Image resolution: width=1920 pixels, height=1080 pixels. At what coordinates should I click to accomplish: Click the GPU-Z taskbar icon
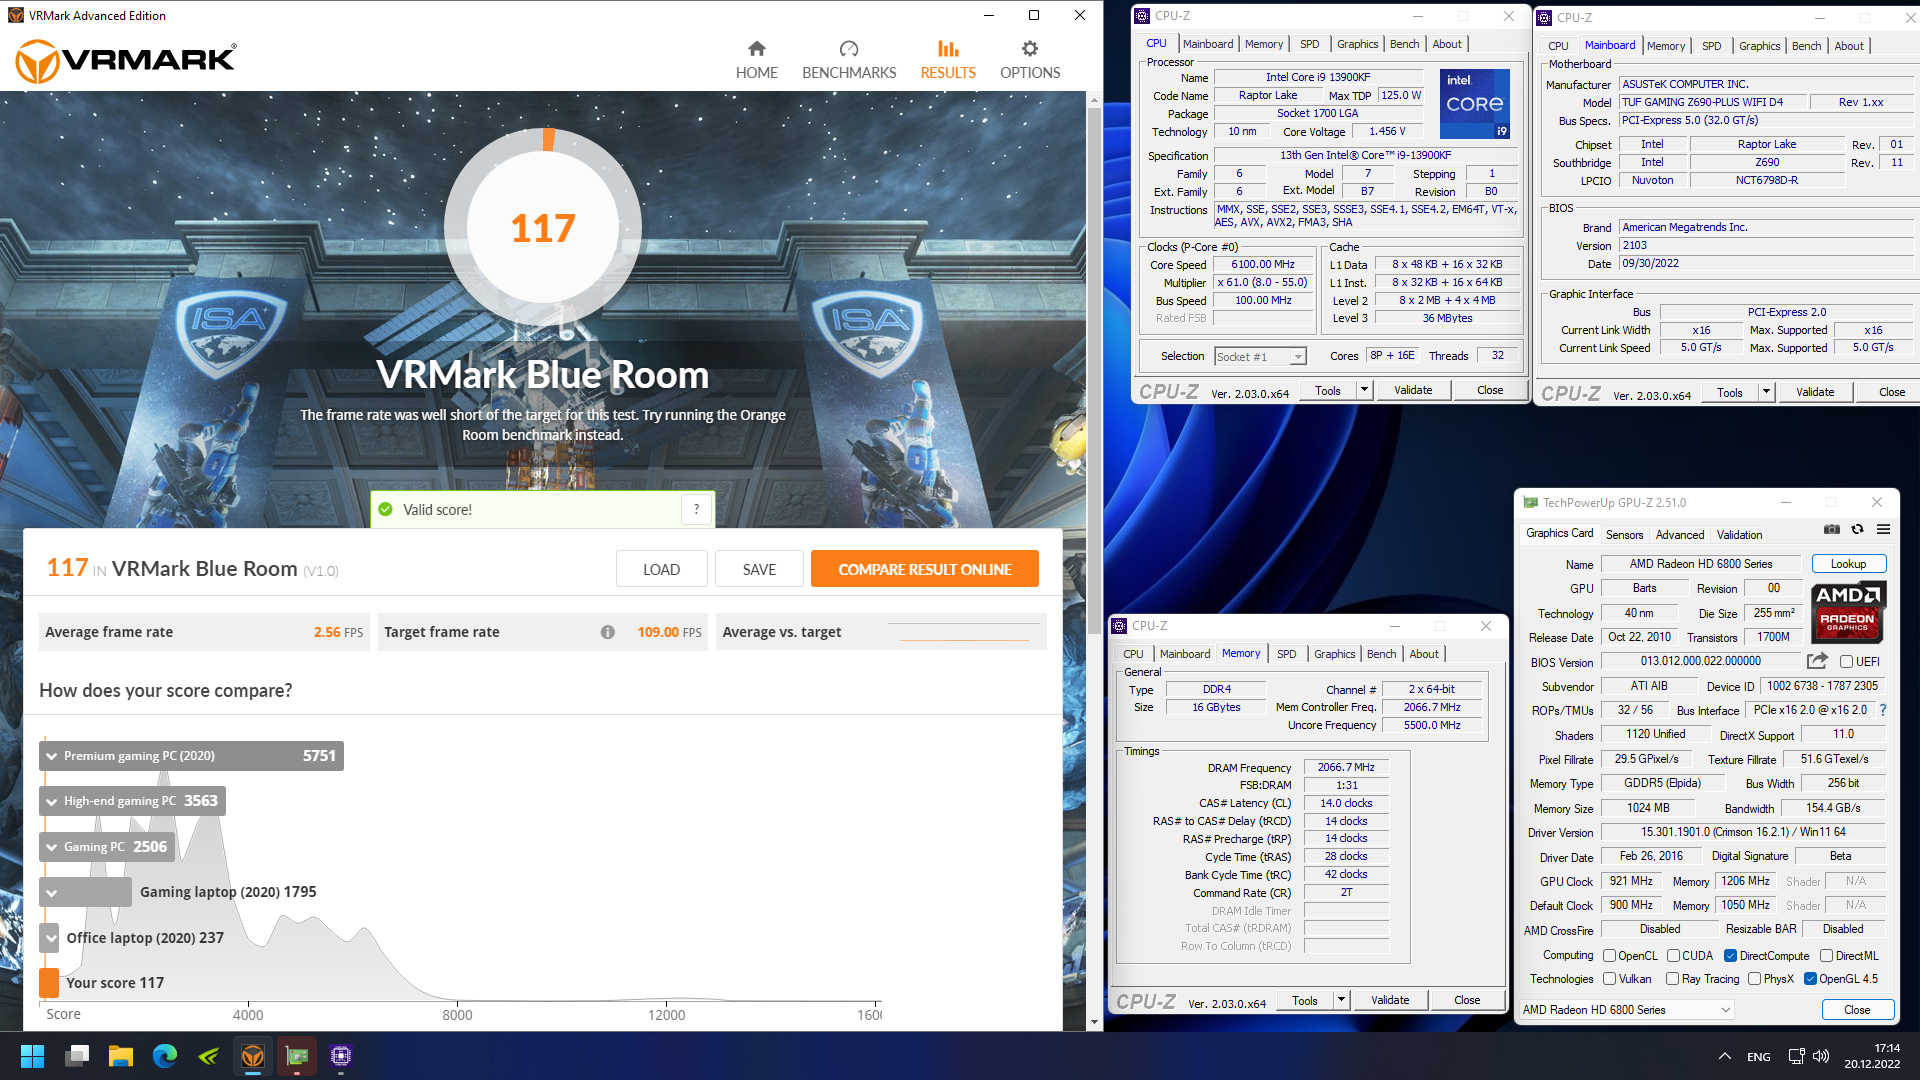click(297, 1056)
